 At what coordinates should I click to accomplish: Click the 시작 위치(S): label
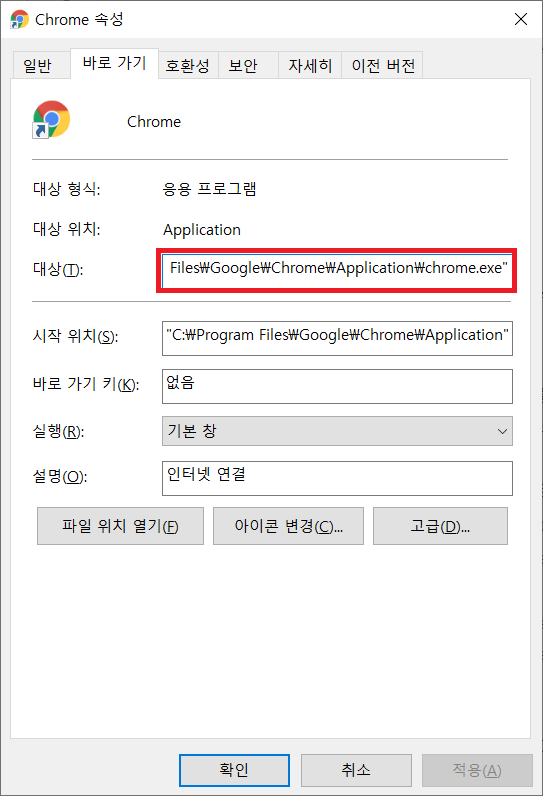[75, 336]
